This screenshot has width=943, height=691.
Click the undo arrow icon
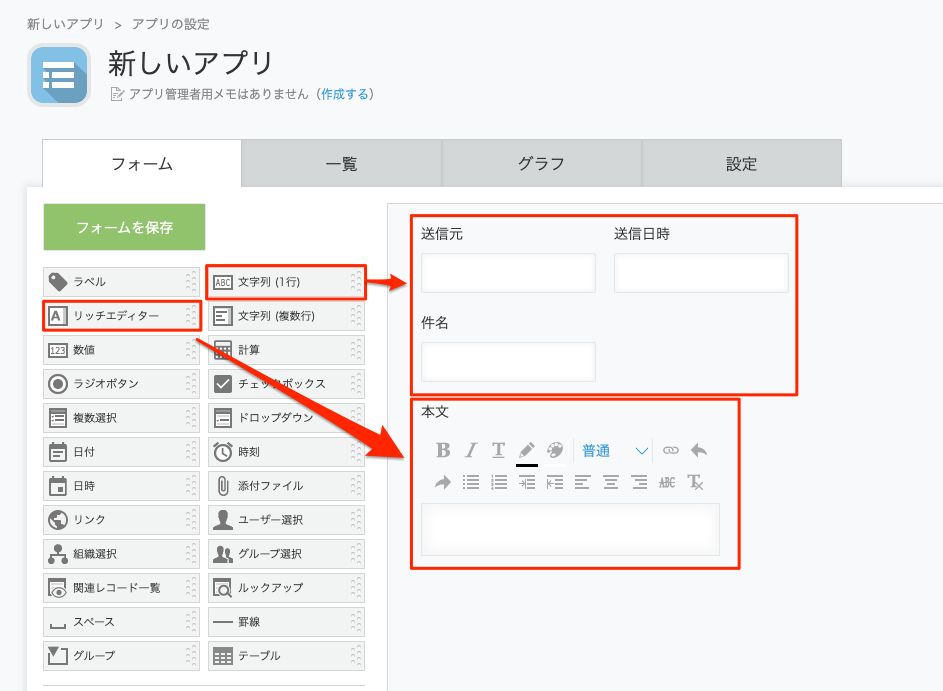point(699,450)
